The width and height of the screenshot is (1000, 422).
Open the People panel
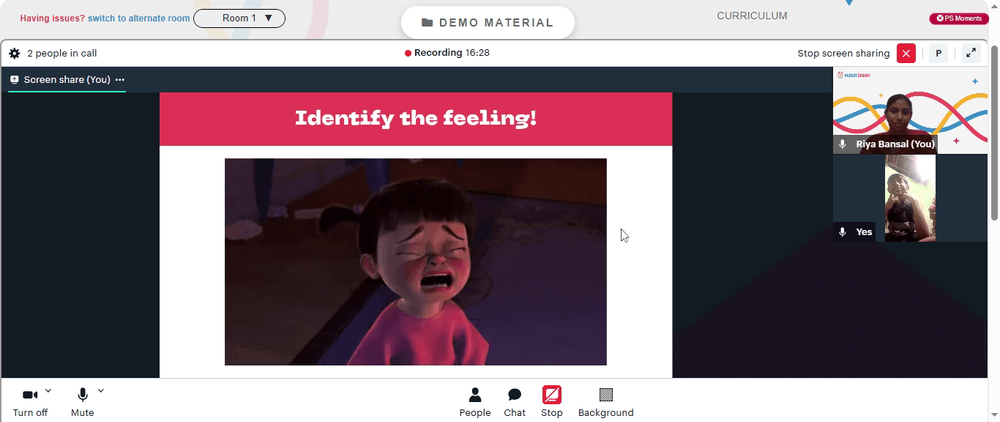pos(475,402)
